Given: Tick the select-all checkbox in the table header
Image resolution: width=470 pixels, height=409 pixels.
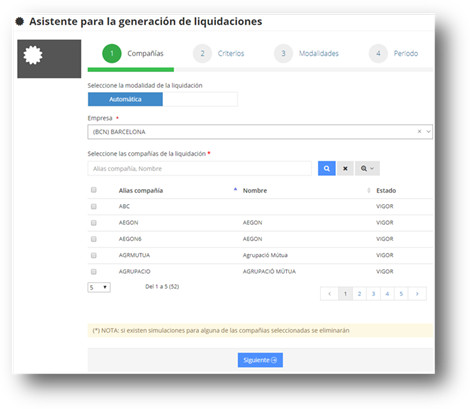Looking at the screenshot, I should click(94, 190).
